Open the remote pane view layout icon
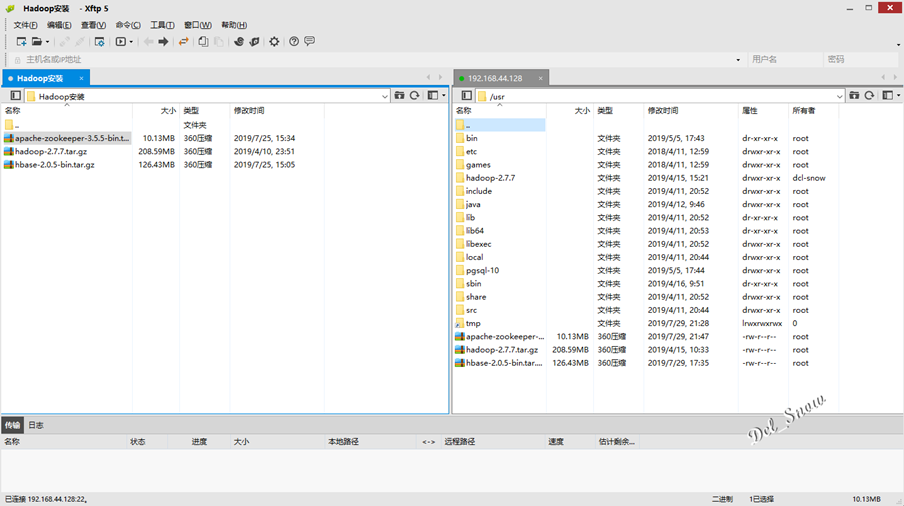The height and width of the screenshot is (506, 904). [x=887, y=96]
